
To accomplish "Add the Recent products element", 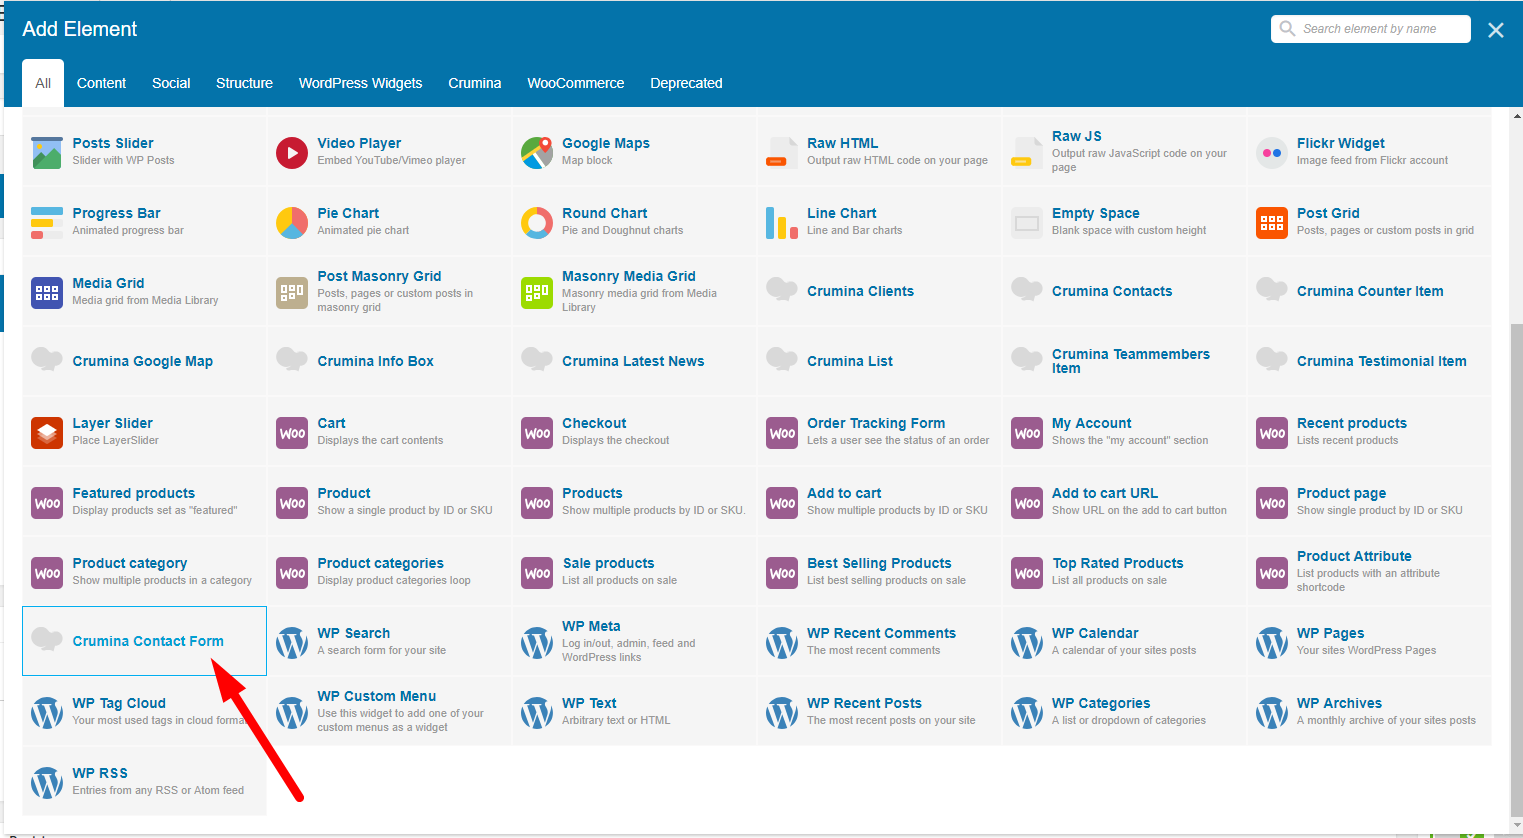I will [x=1369, y=431].
